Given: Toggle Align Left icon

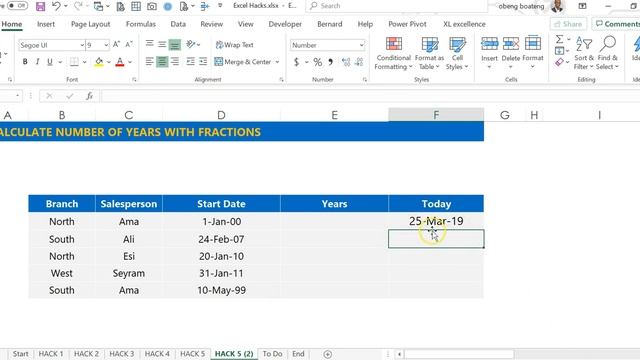Looking at the screenshot, I should [150, 62].
